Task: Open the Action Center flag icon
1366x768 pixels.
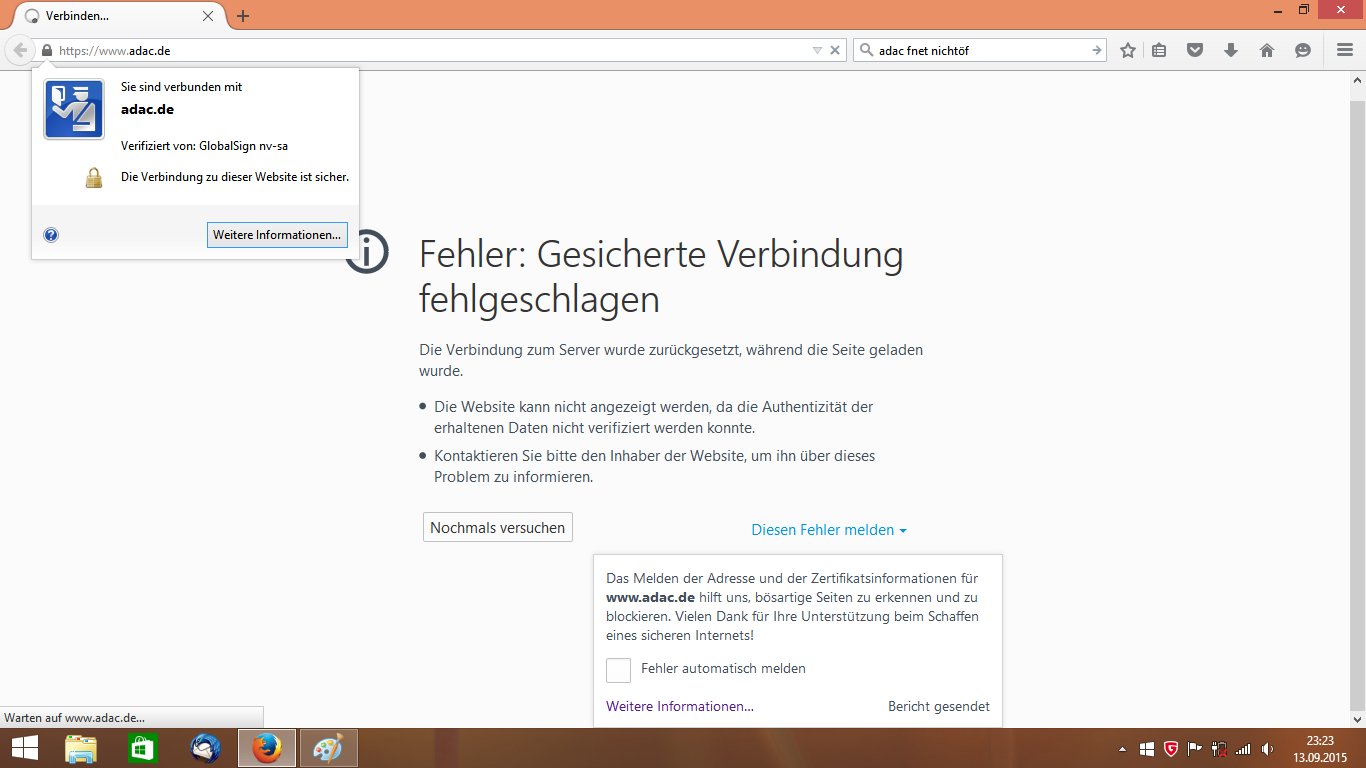Action: click(x=1194, y=749)
